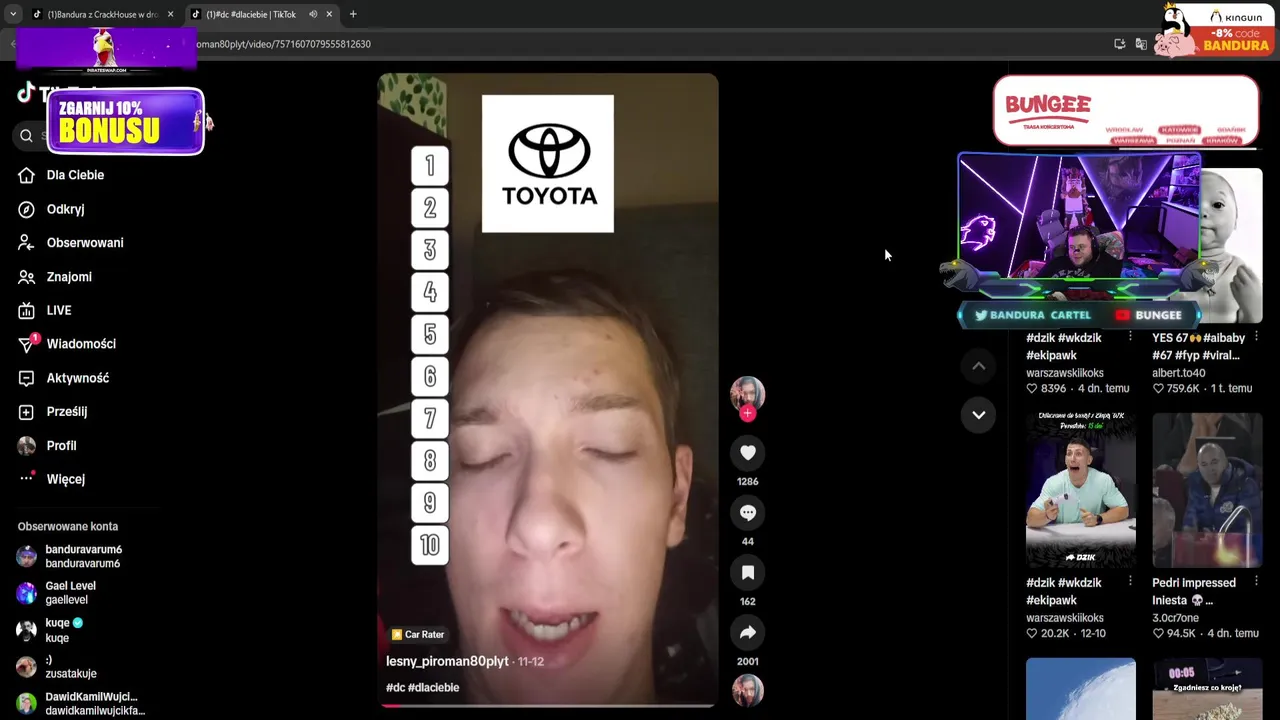The width and height of the screenshot is (1280, 720).
Task: Switch to the Bandura z CrackHouse tab
Action: (101, 14)
